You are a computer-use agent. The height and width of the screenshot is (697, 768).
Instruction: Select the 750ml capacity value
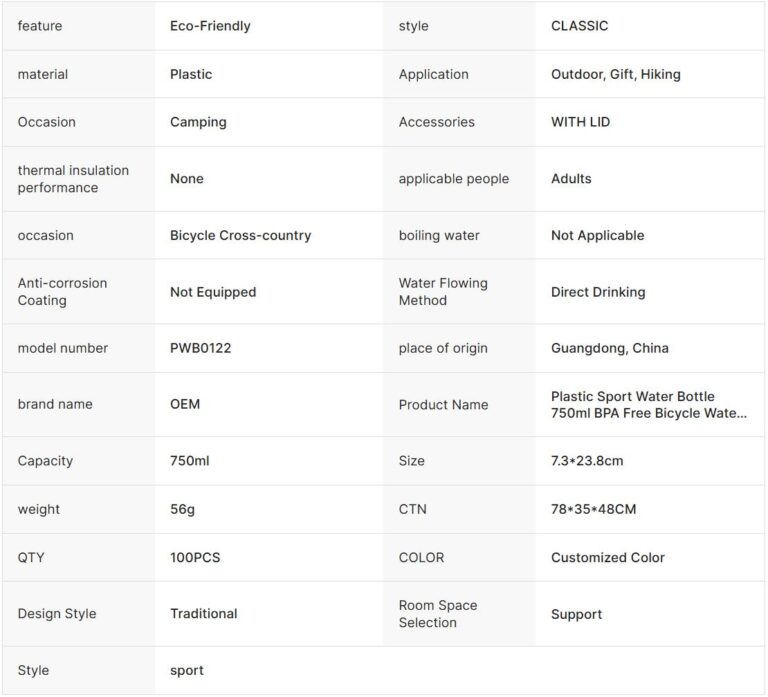[190, 461]
